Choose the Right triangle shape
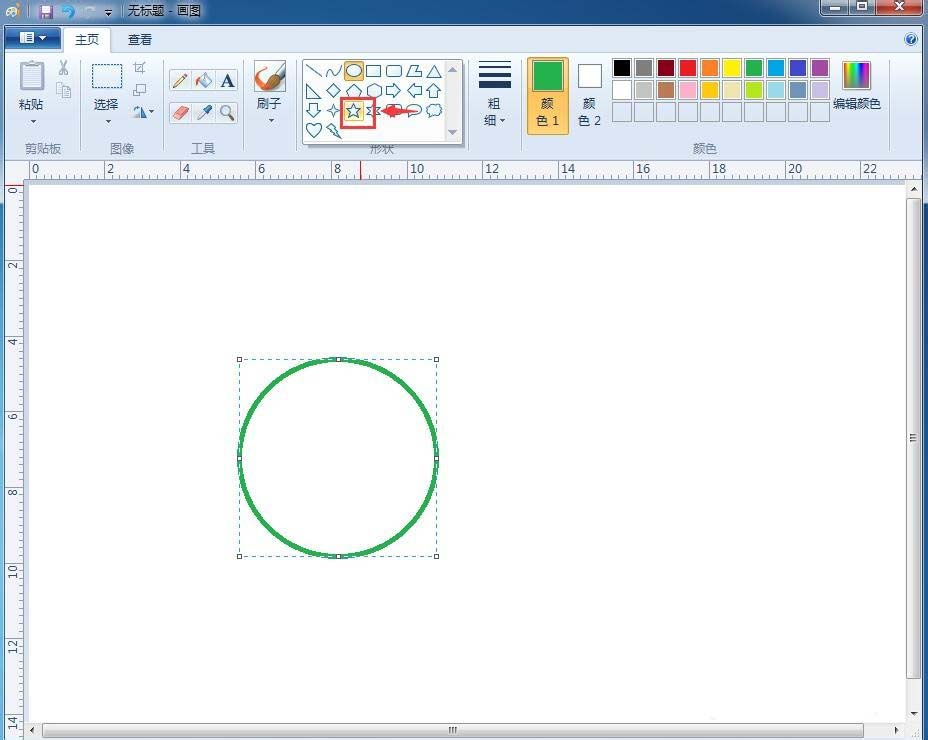The image size is (928, 740). [x=314, y=91]
